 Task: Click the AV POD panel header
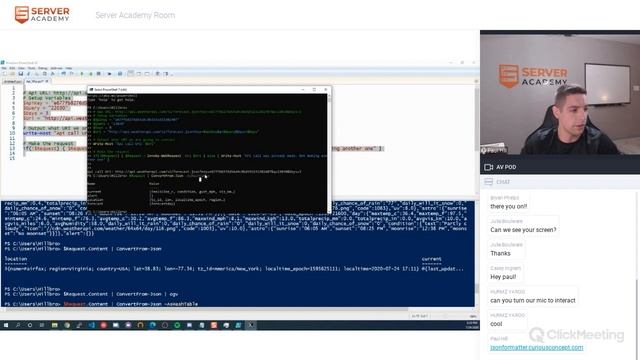tap(560, 167)
